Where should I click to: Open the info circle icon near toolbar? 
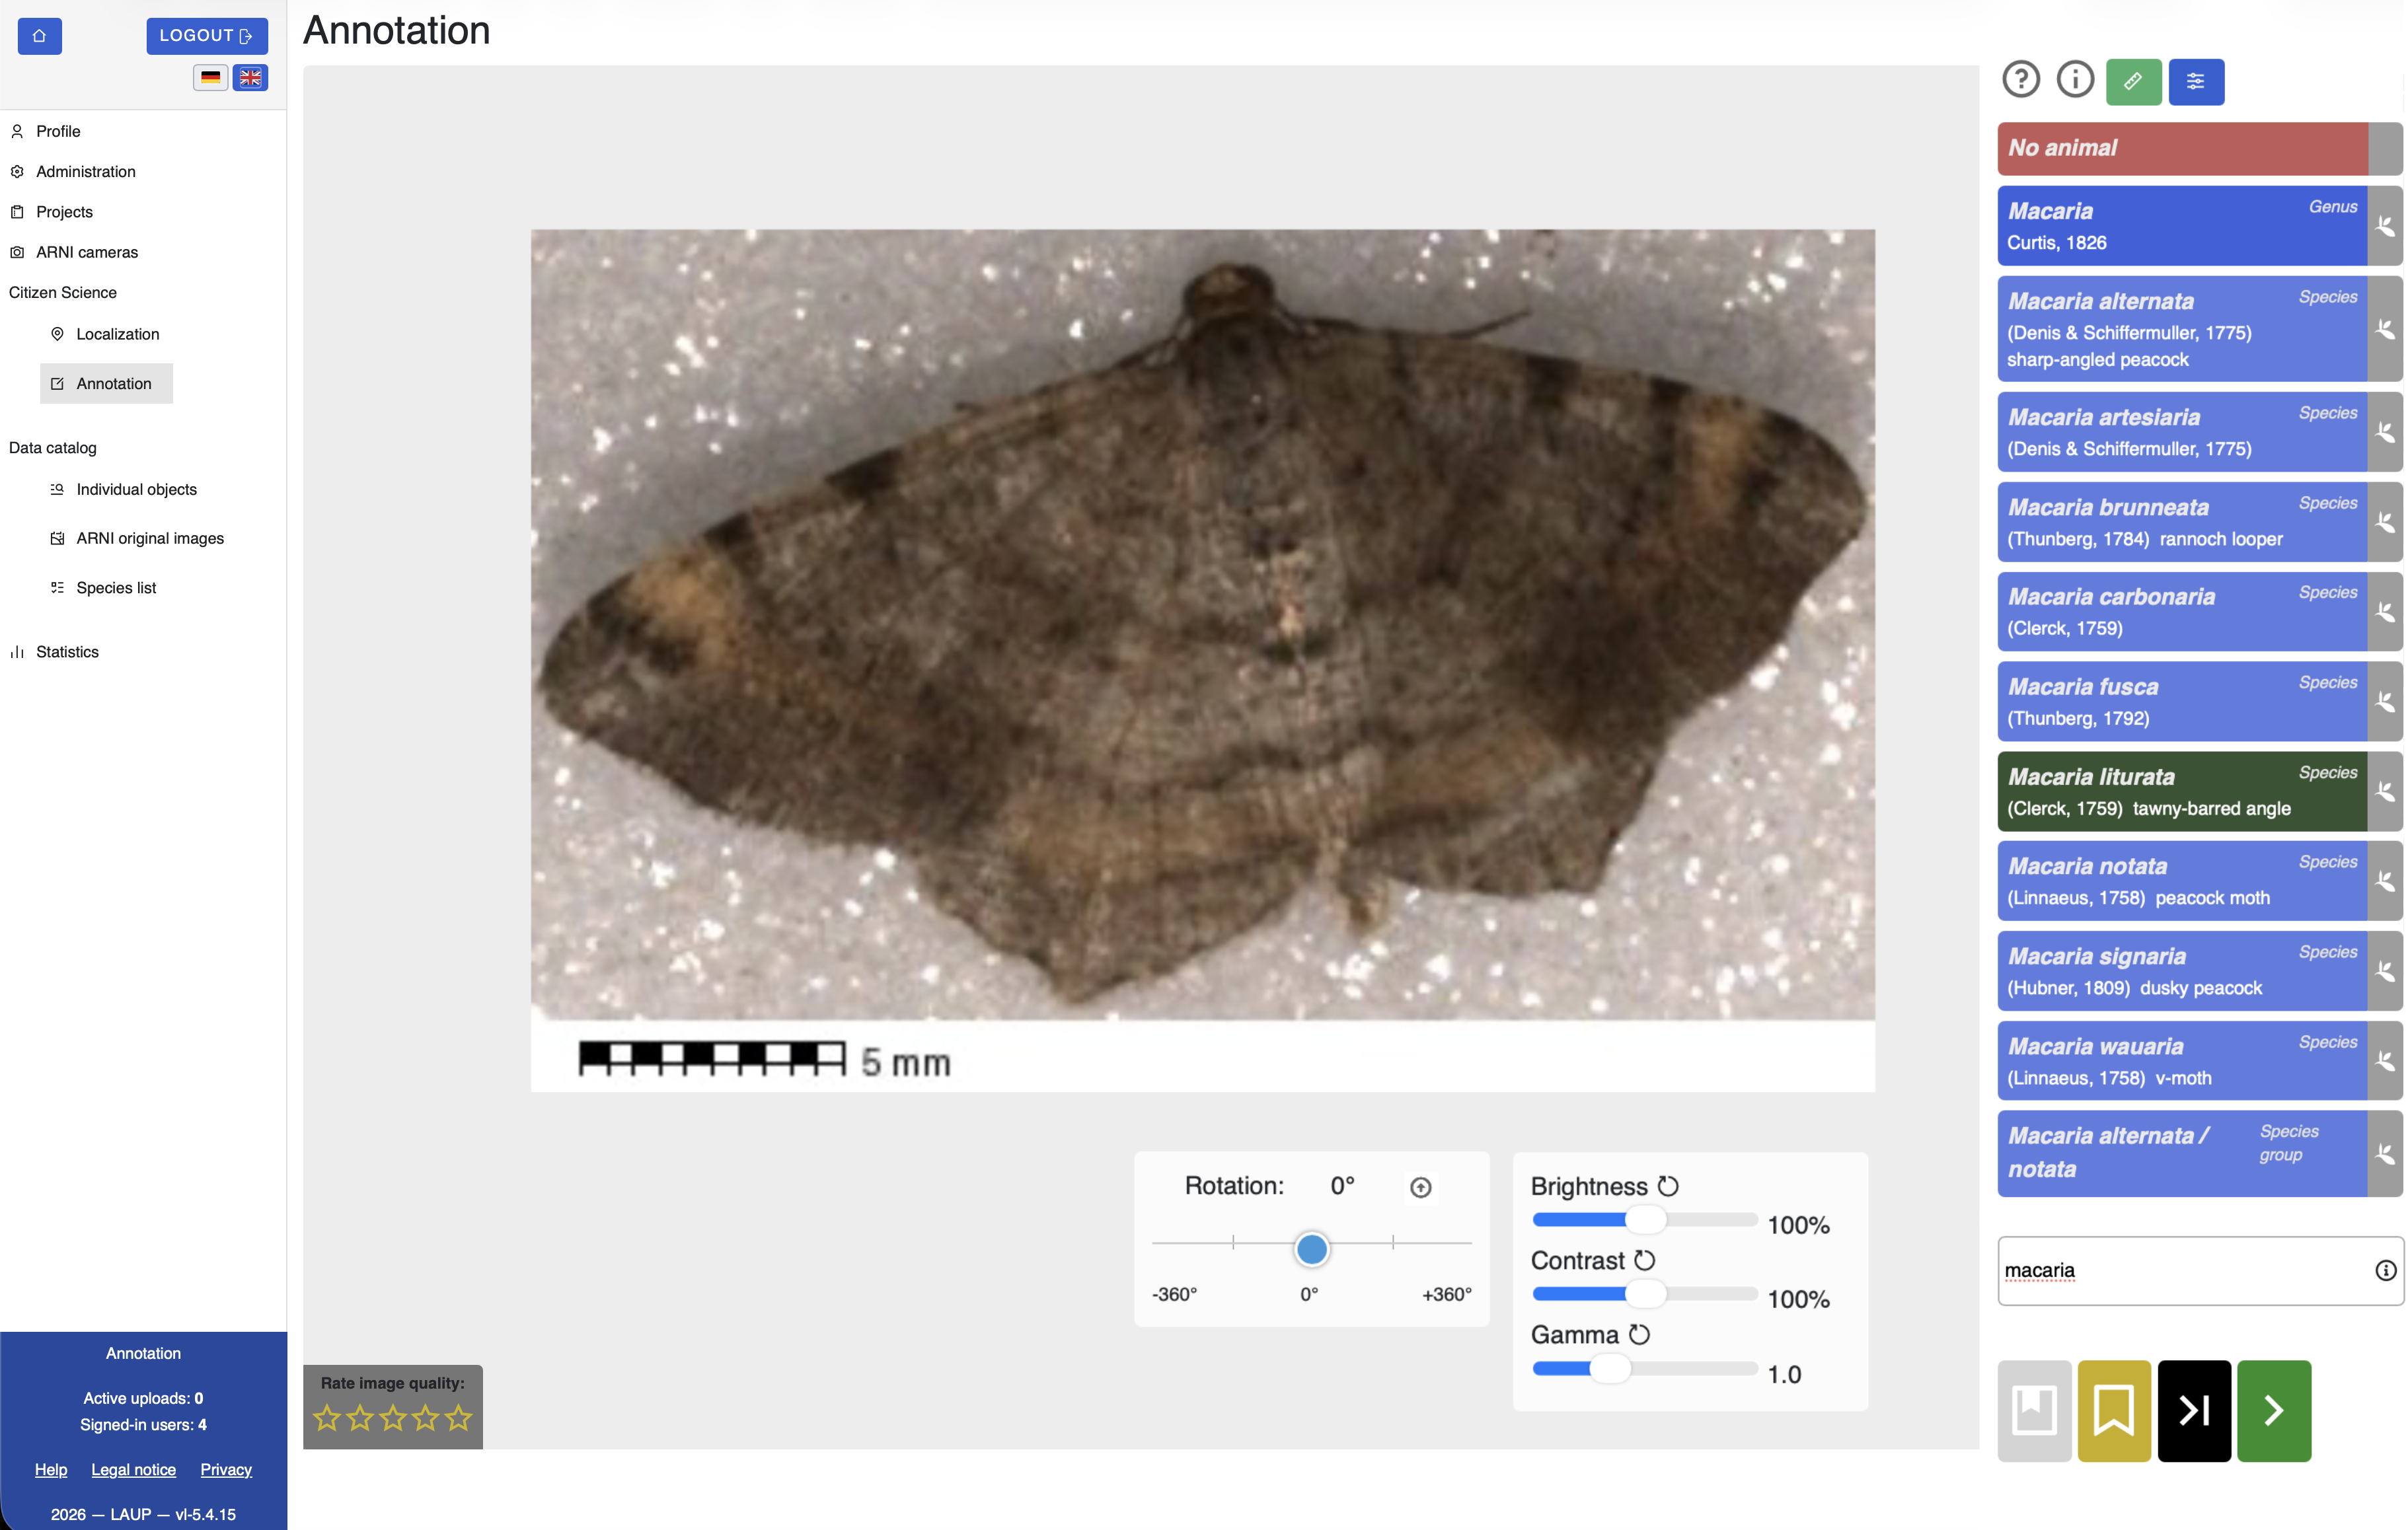pos(2075,80)
